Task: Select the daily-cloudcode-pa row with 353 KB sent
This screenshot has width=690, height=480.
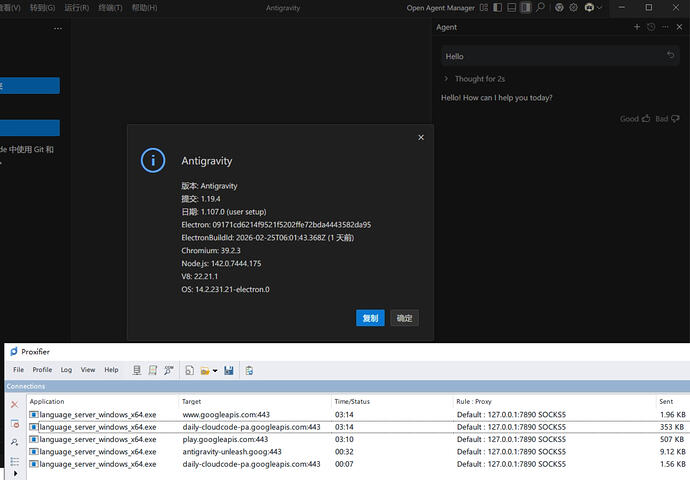Action: click(358, 427)
